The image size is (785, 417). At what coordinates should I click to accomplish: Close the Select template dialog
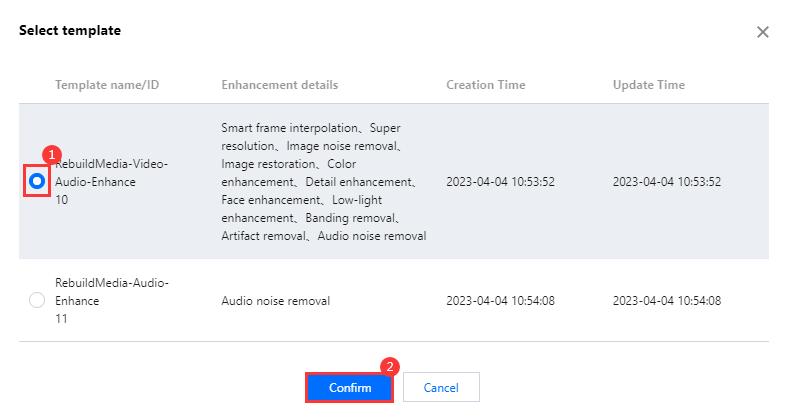point(762,32)
